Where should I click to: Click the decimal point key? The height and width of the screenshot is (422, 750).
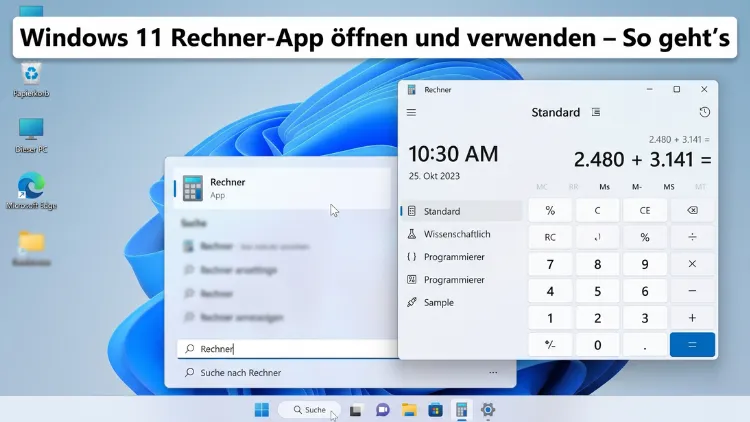pyautogui.click(x=645, y=344)
